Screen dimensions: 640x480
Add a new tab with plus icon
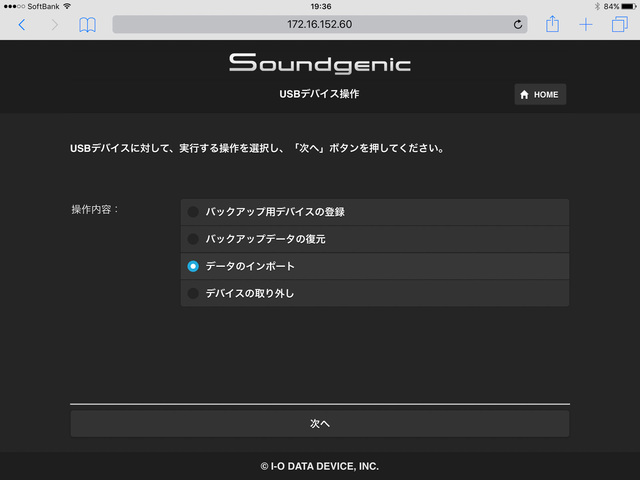(586, 24)
